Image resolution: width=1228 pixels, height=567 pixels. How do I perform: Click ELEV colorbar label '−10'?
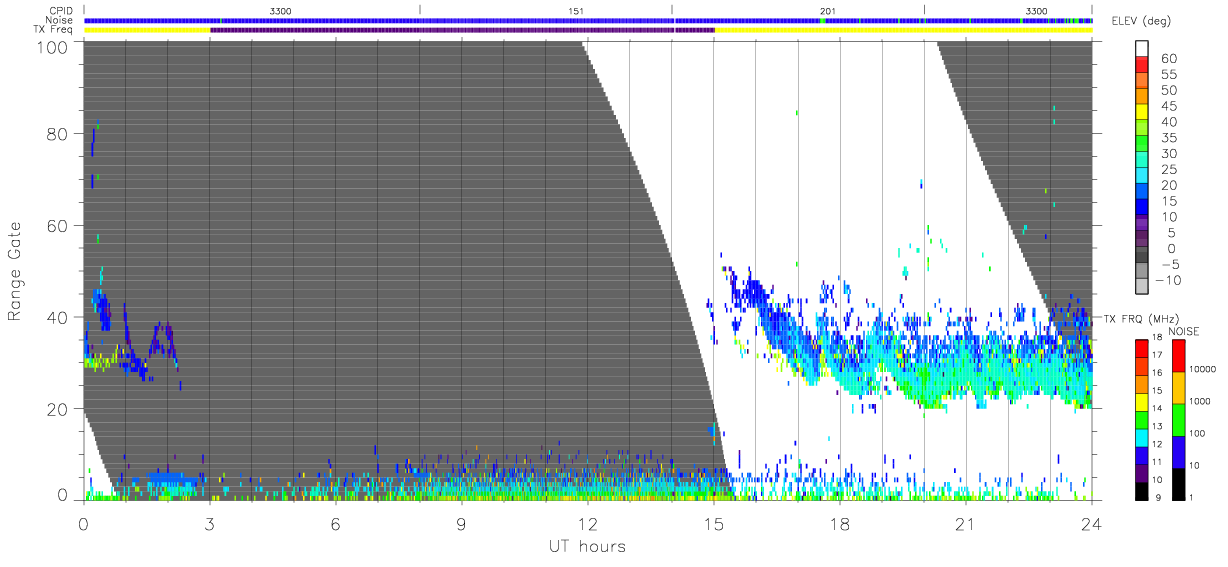pos(1168,280)
